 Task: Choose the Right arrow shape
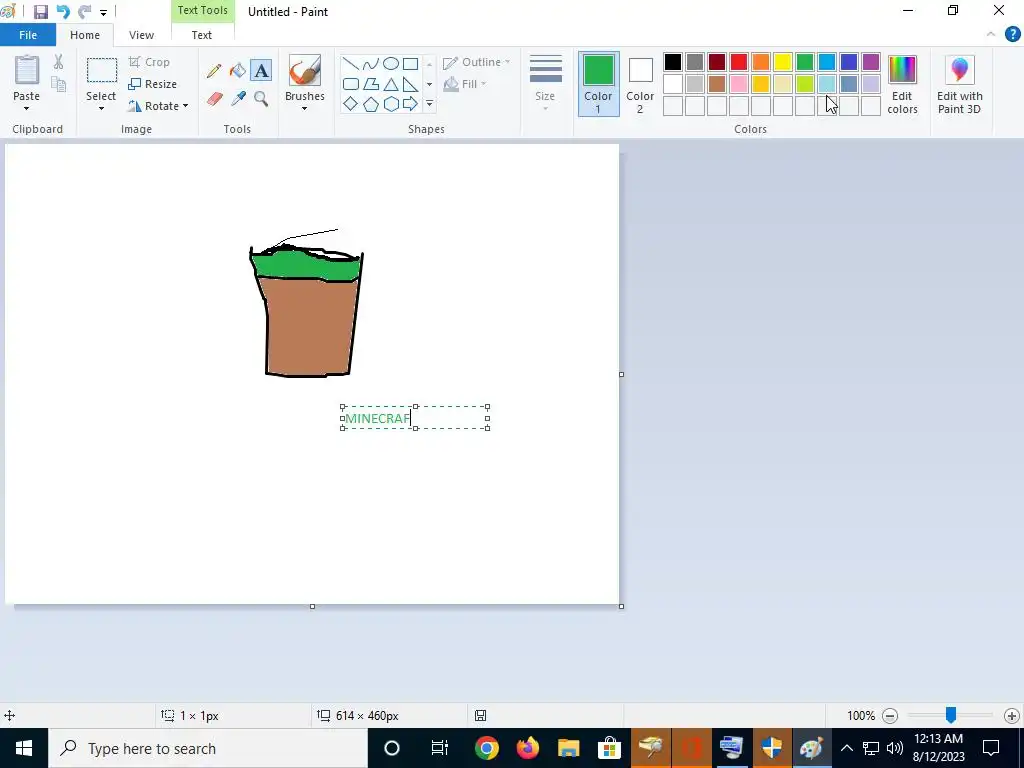click(x=410, y=104)
